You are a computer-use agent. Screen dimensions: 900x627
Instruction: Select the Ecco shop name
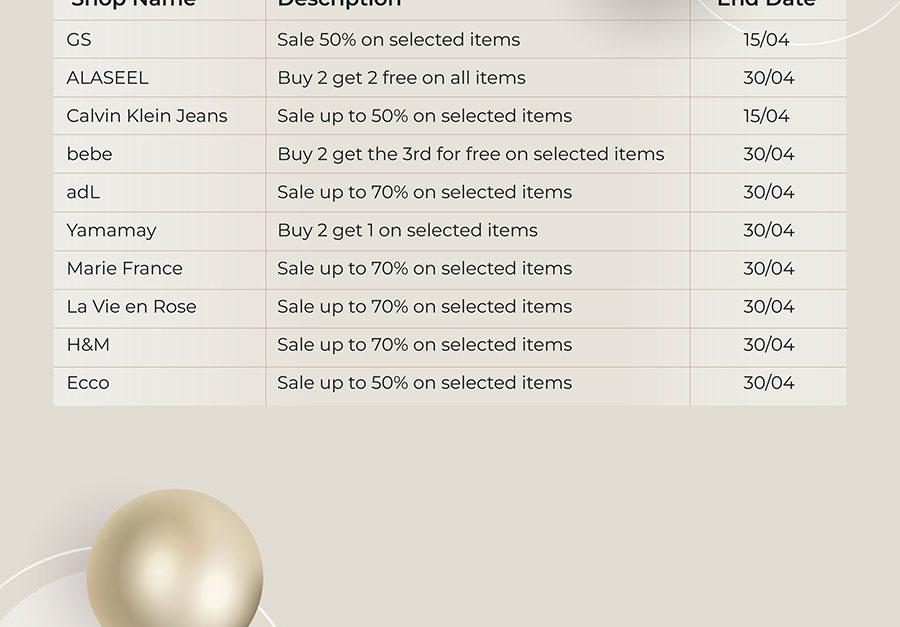[x=88, y=383]
